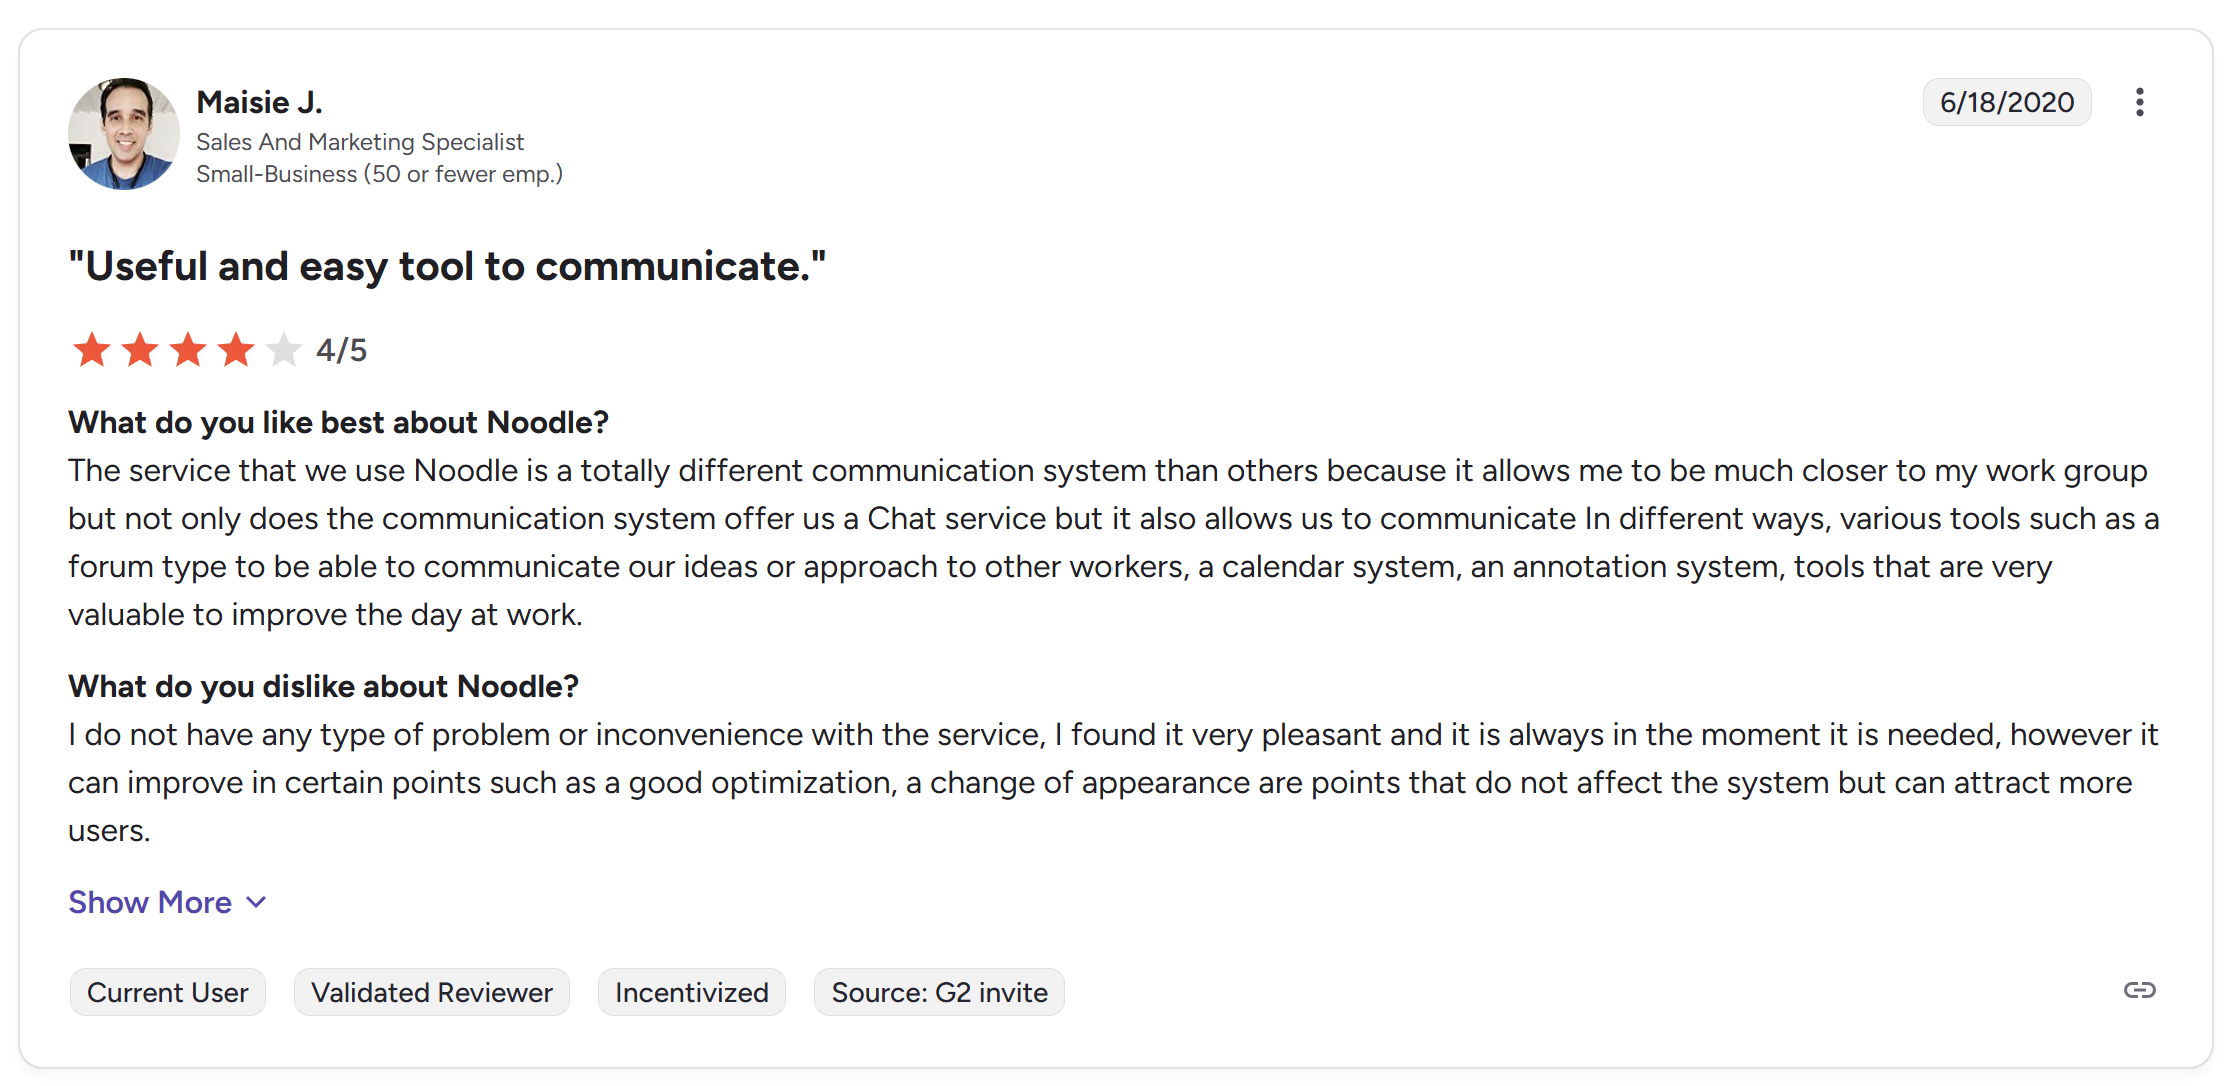Image resolution: width=2228 pixels, height=1086 pixels.
Task: Open options menu in top right corner
Action: click(x=2140, y=101)
